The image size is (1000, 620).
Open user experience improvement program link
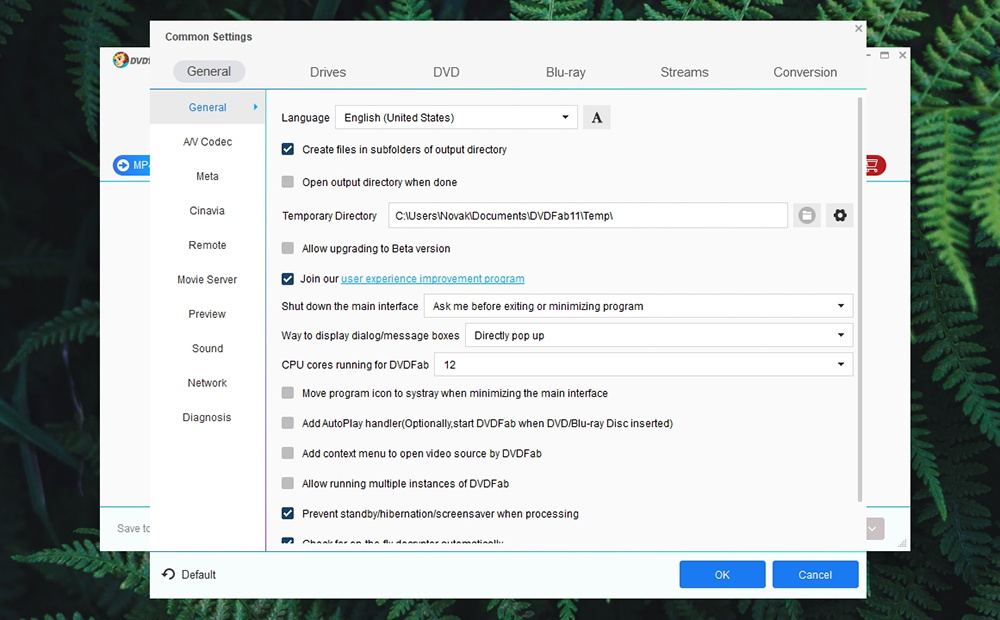tap(432, 279)
